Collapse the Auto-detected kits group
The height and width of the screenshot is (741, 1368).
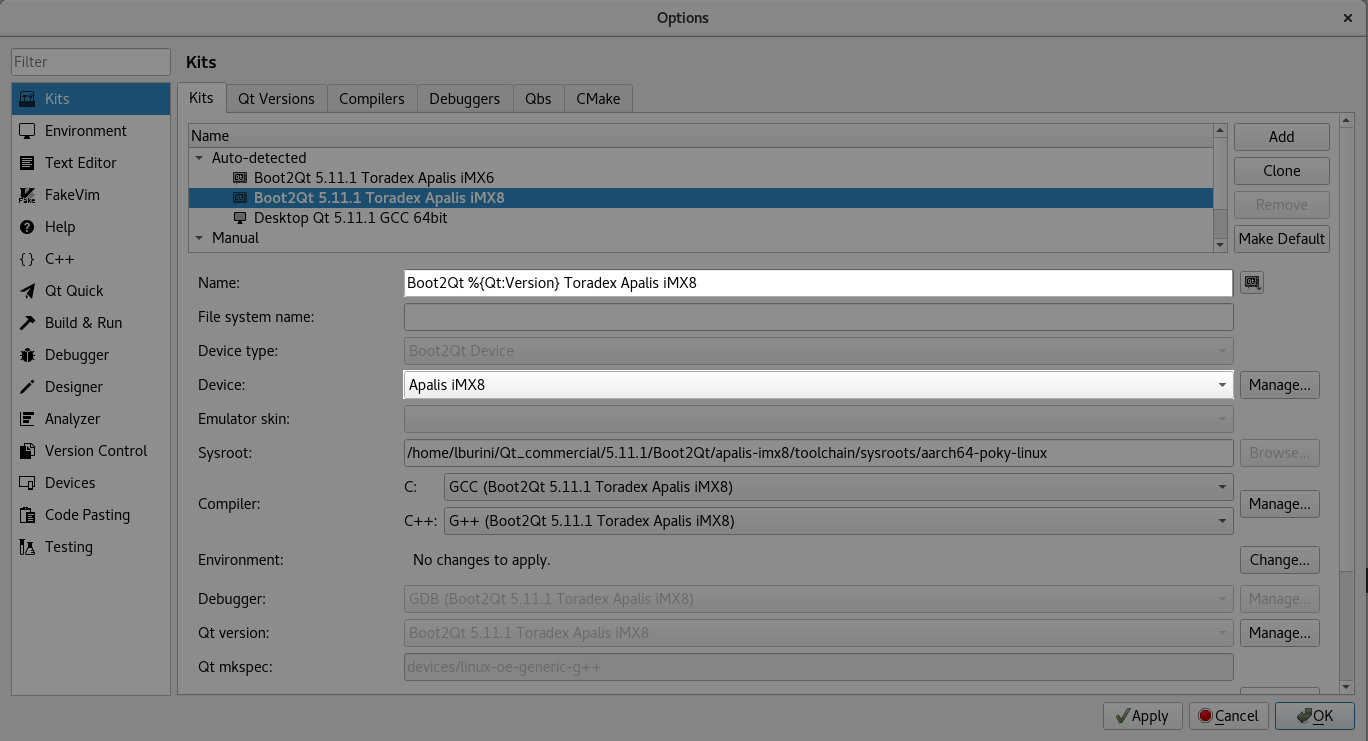tap(199, 158)
